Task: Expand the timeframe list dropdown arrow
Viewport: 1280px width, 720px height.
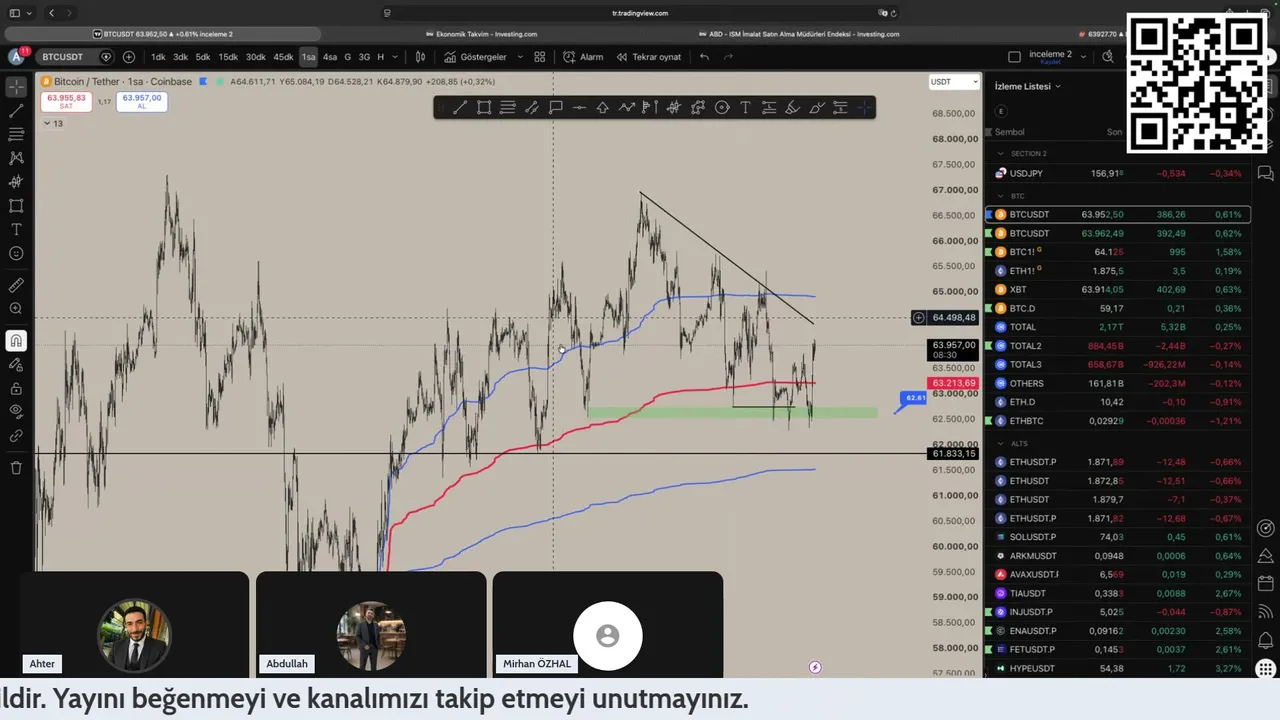Action: pyautogui.click(x=395, y=57)
